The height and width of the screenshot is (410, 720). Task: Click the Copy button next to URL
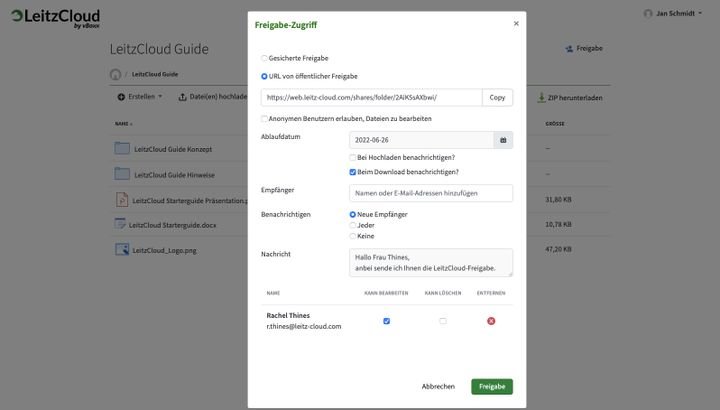(x=497, y=97)
